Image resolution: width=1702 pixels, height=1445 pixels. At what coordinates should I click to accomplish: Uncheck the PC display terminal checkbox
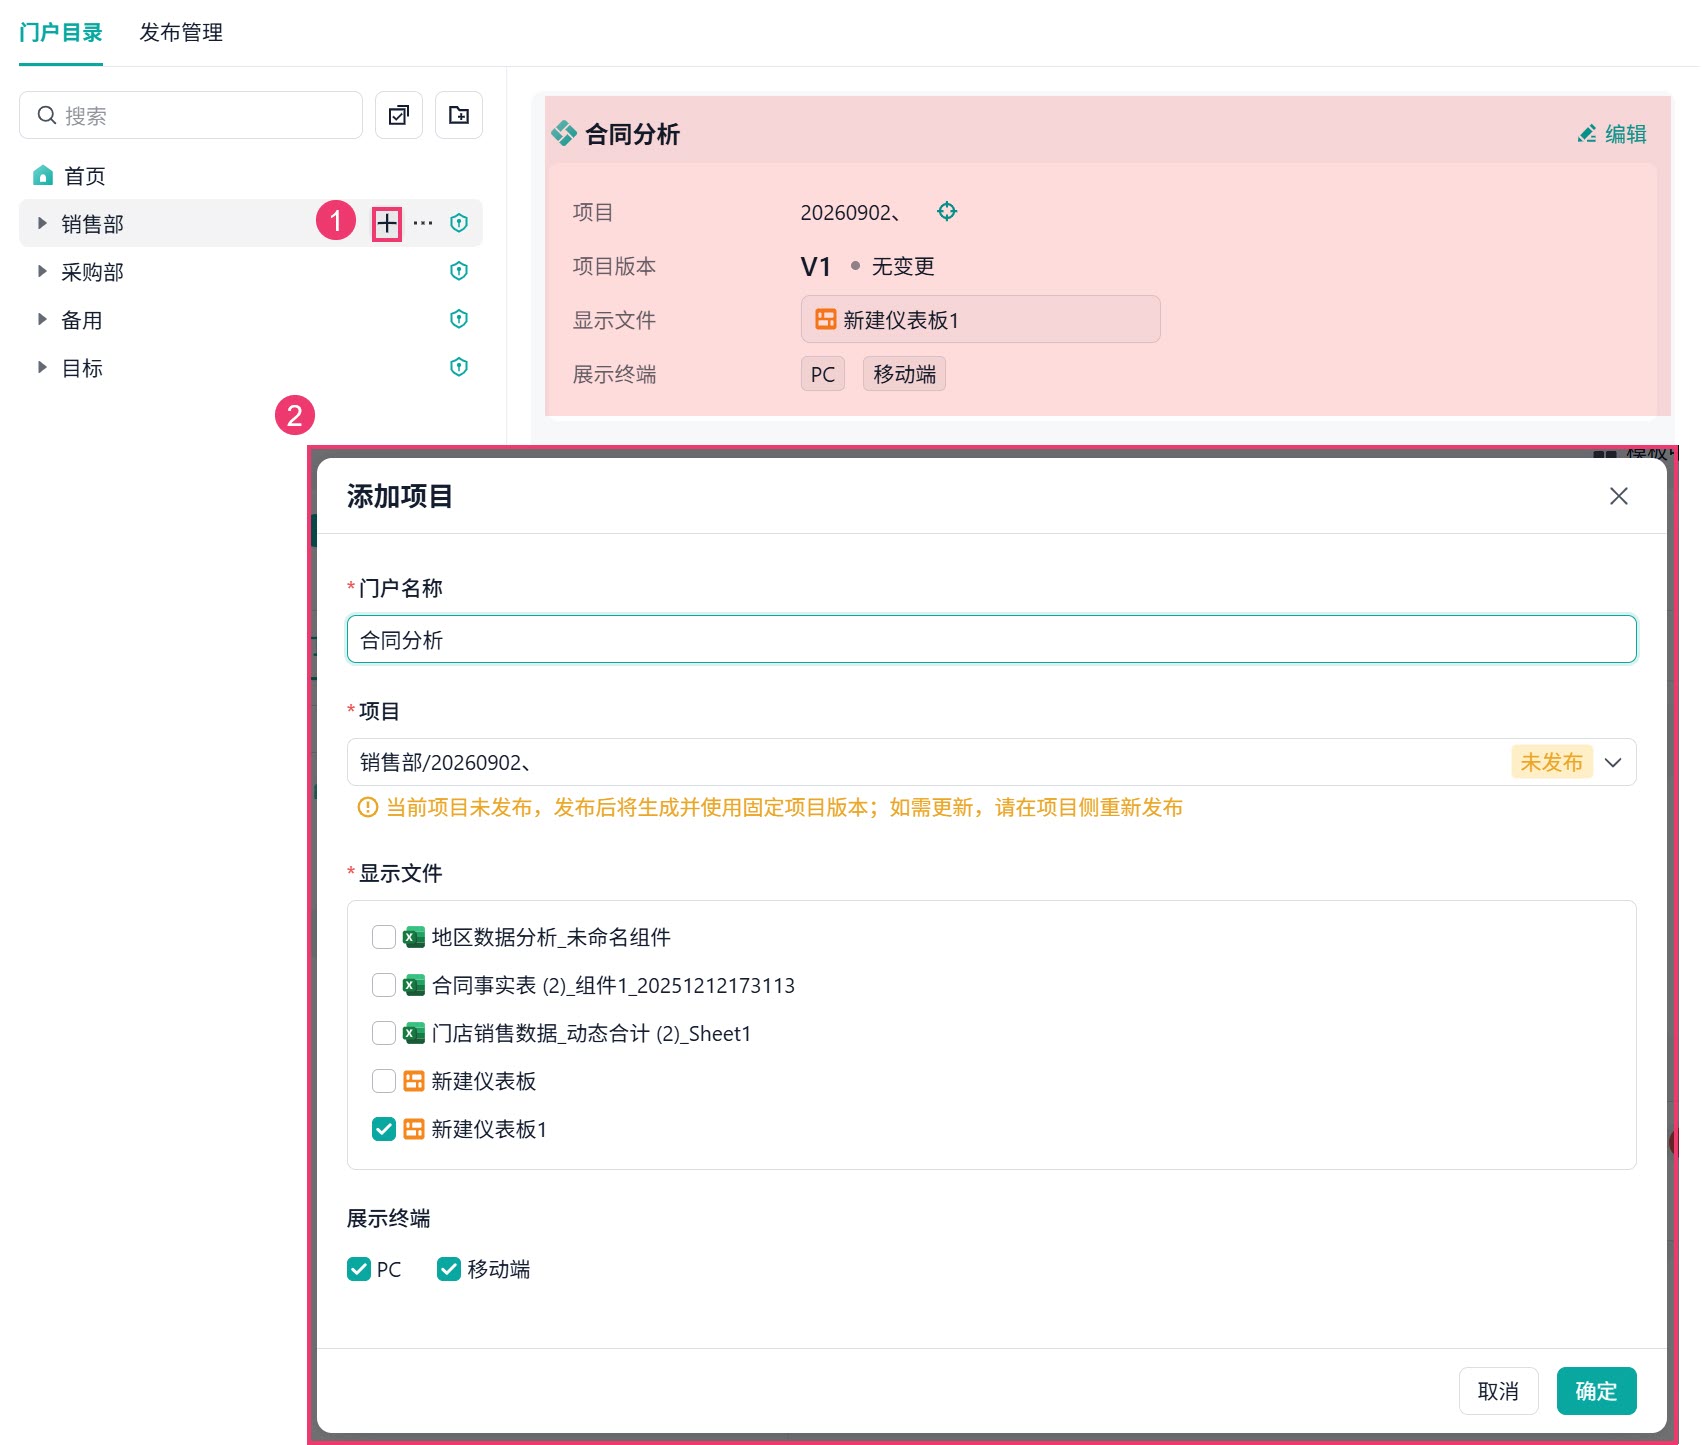tap(359, 1269)
